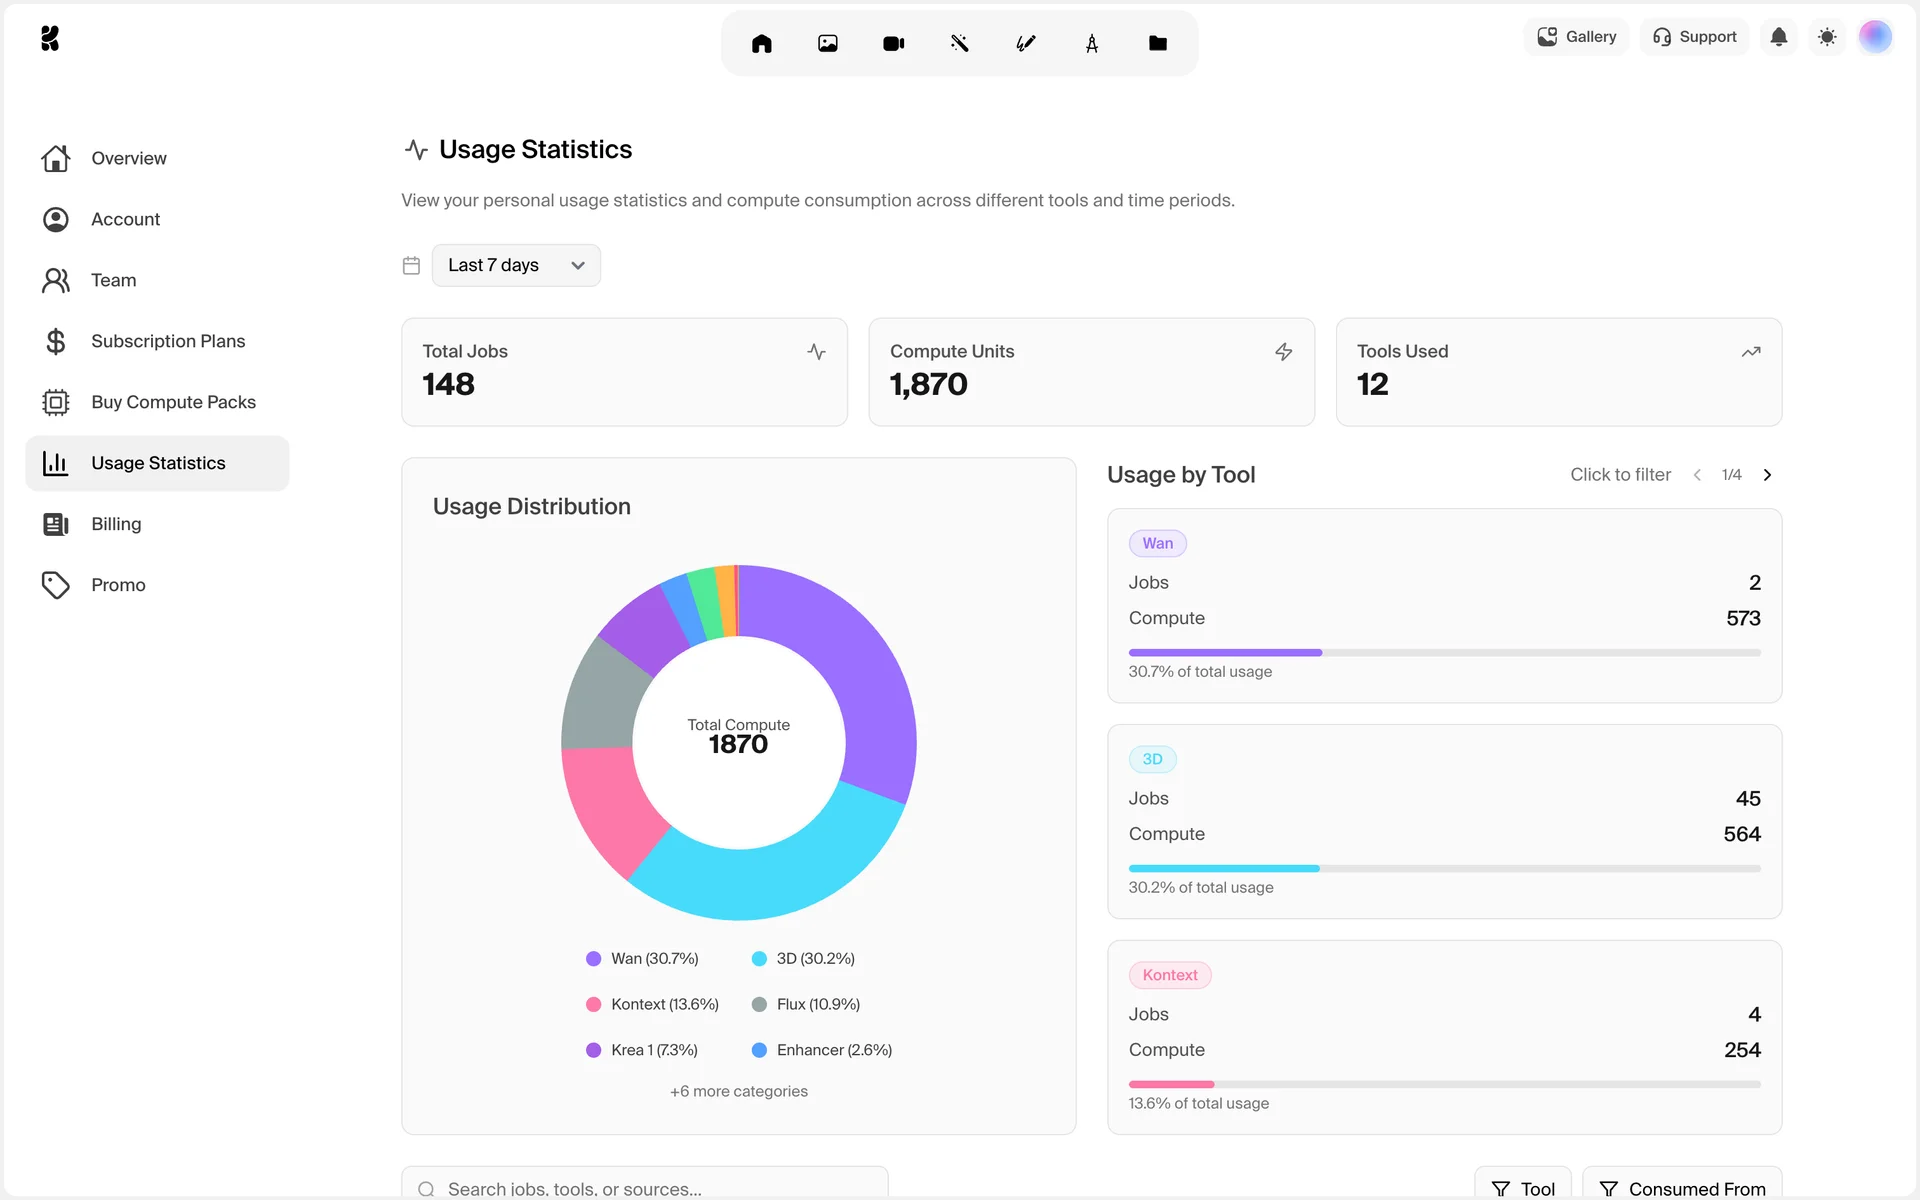Click the Gallery button

tap(1576, 37)
